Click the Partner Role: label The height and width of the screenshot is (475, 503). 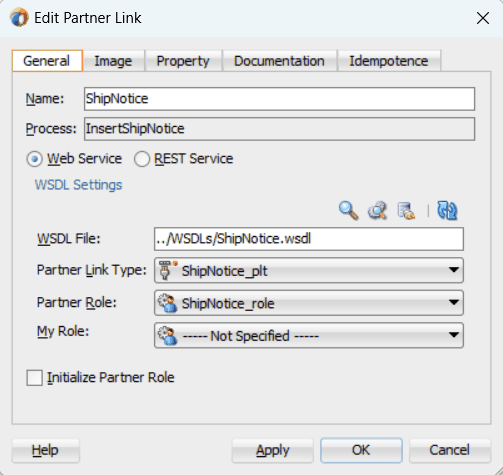click(77, 303)
